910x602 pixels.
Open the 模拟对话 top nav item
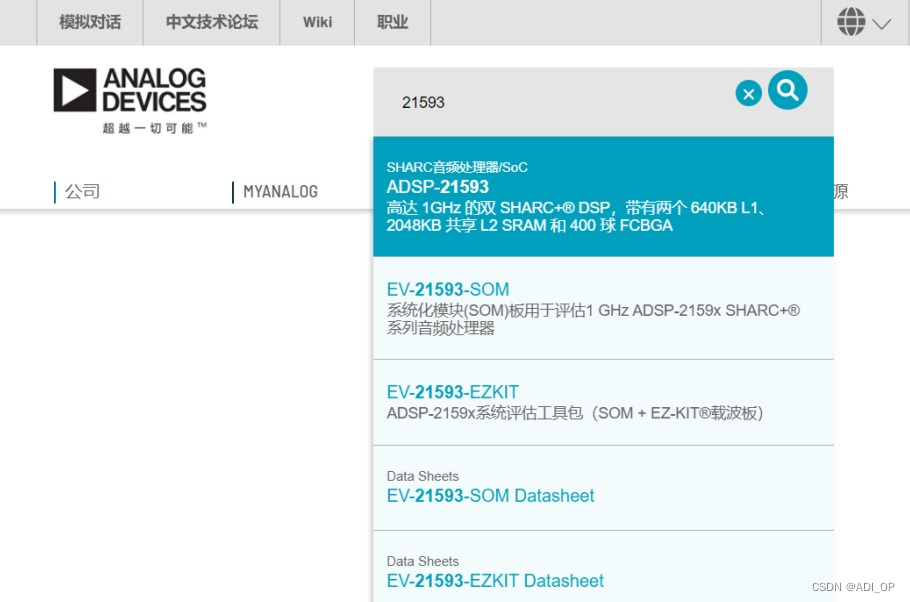click(90, 22)
